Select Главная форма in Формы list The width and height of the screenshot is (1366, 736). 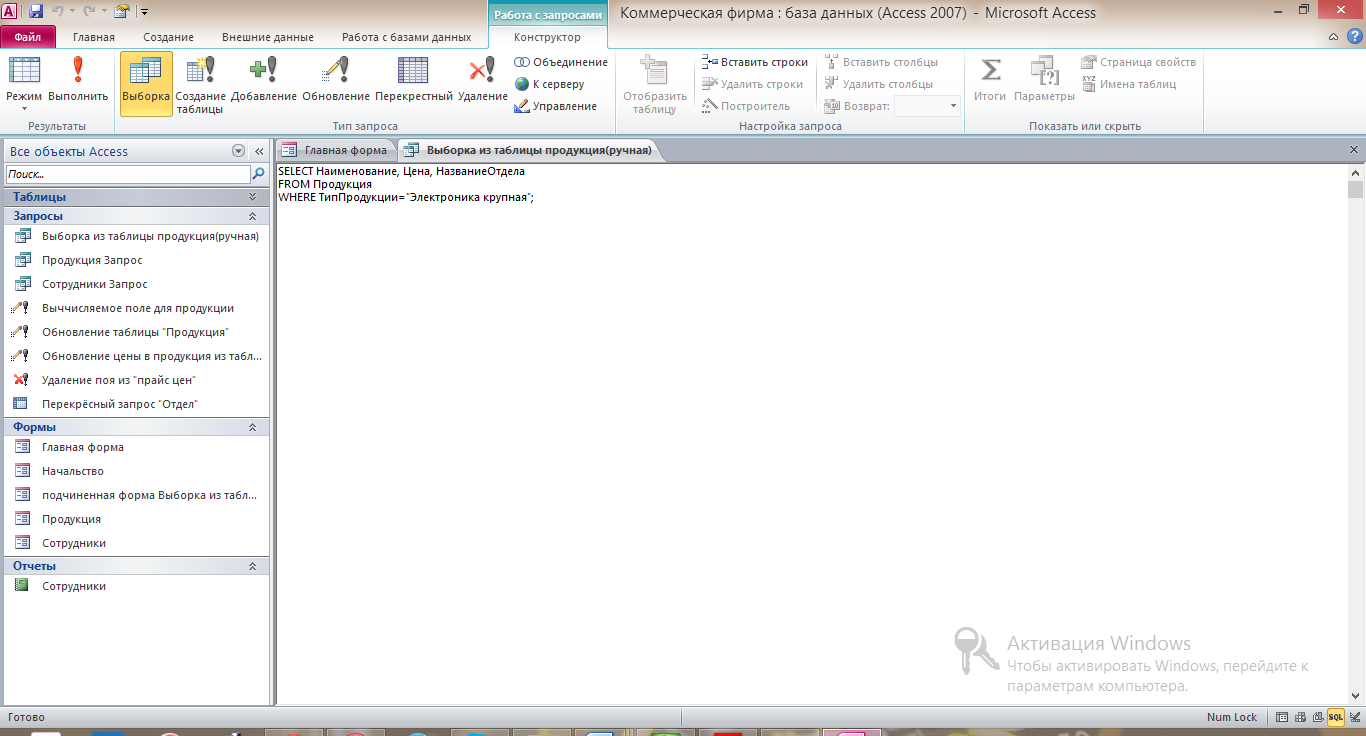pyautogui.click(x=136, y=447)
